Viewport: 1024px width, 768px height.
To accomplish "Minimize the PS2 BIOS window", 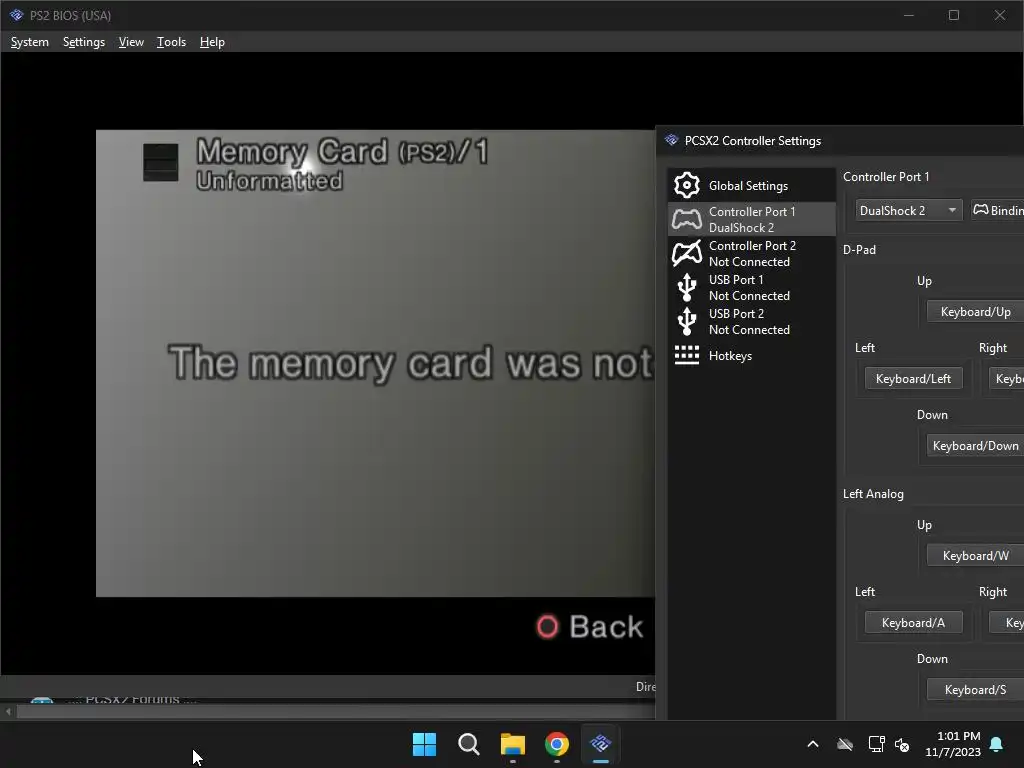I will click(908, 15).
